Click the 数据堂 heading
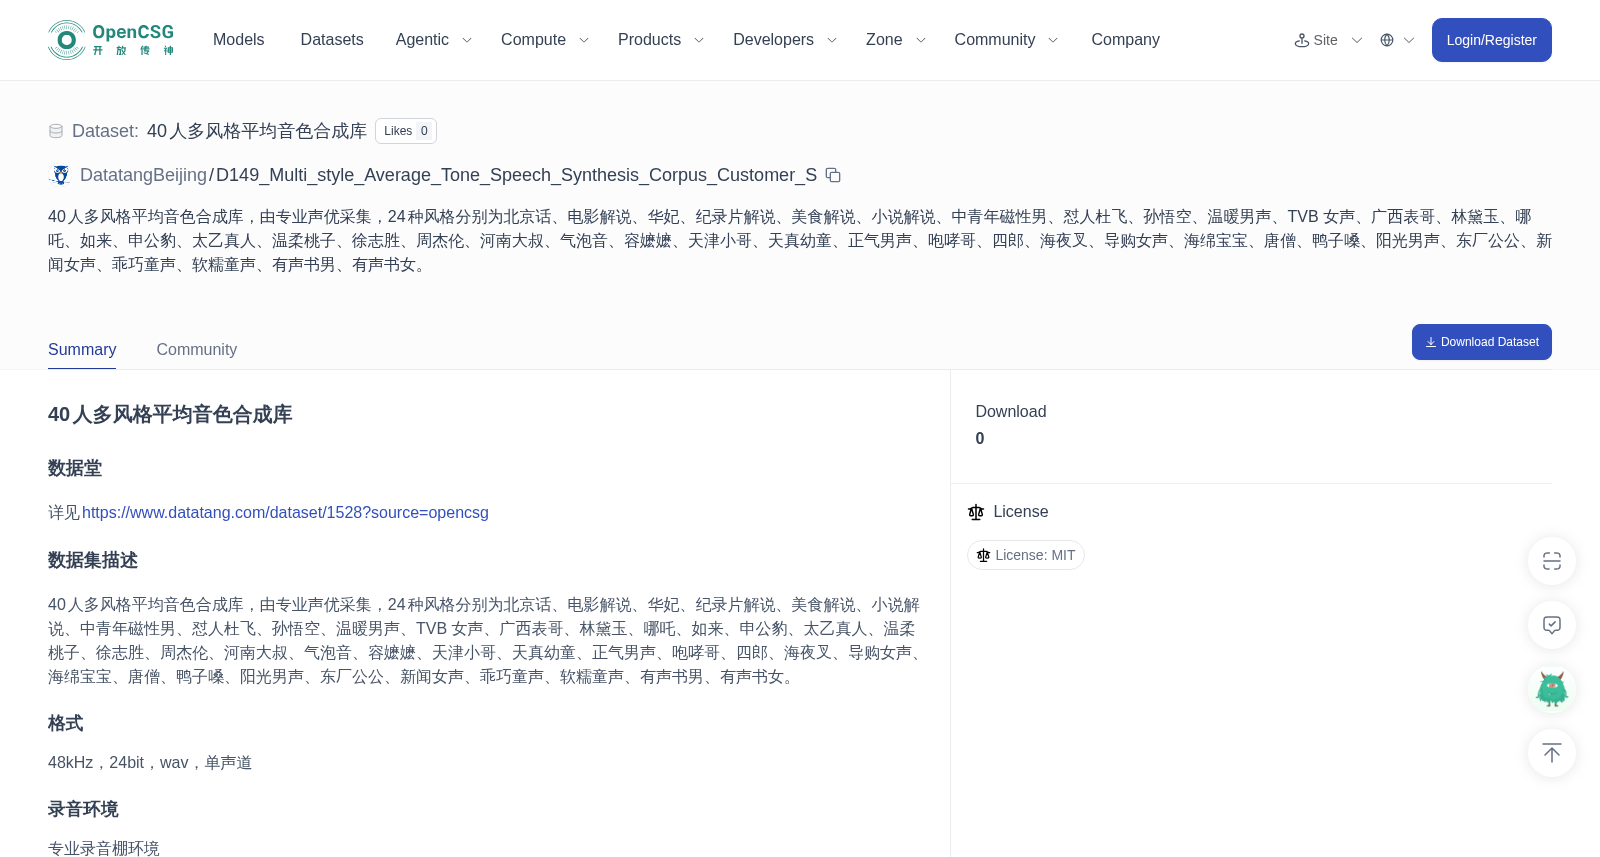The image size is (1600, 857). (x=75, y=469)
